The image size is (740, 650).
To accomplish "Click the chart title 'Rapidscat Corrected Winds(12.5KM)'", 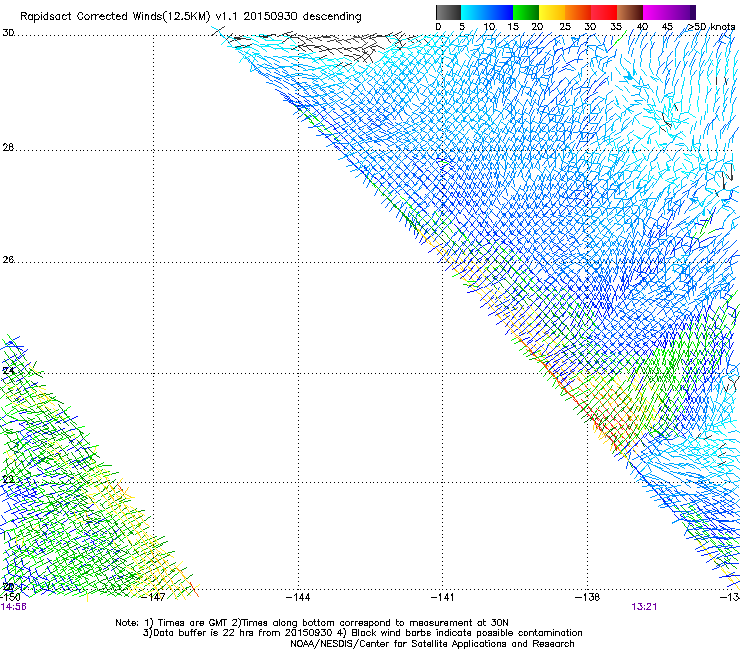I will click(115, 17).
